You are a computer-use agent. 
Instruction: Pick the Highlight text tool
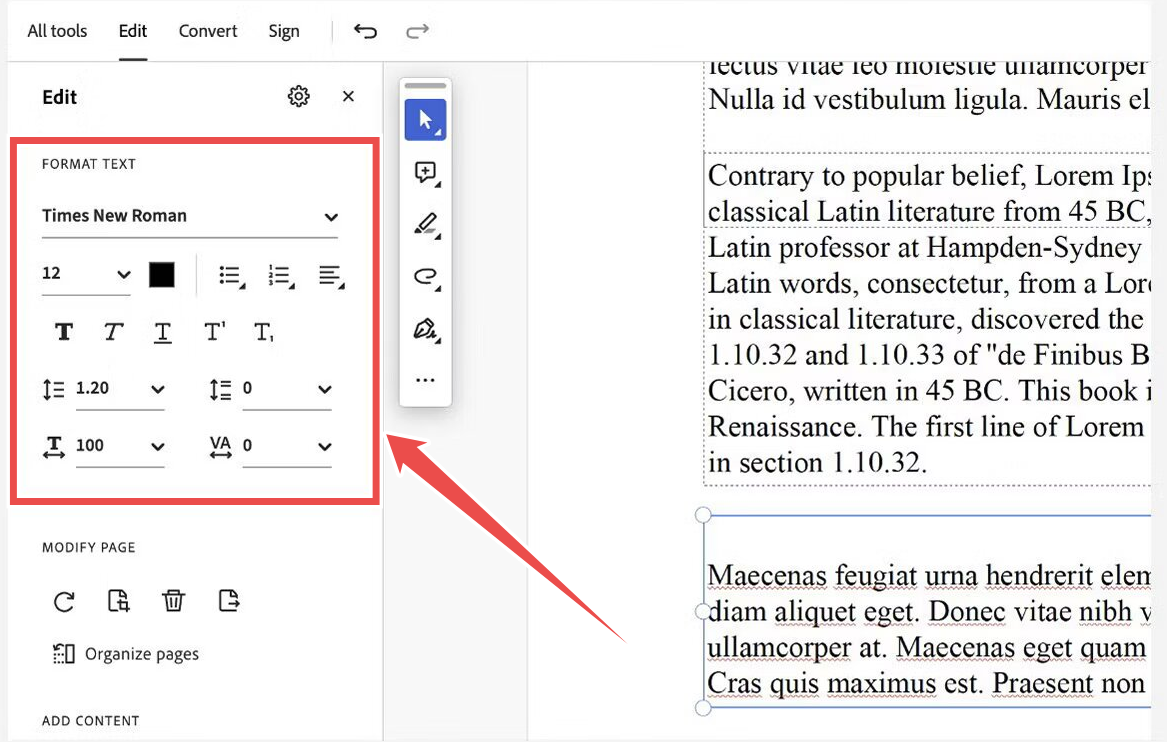pos(425,223)
